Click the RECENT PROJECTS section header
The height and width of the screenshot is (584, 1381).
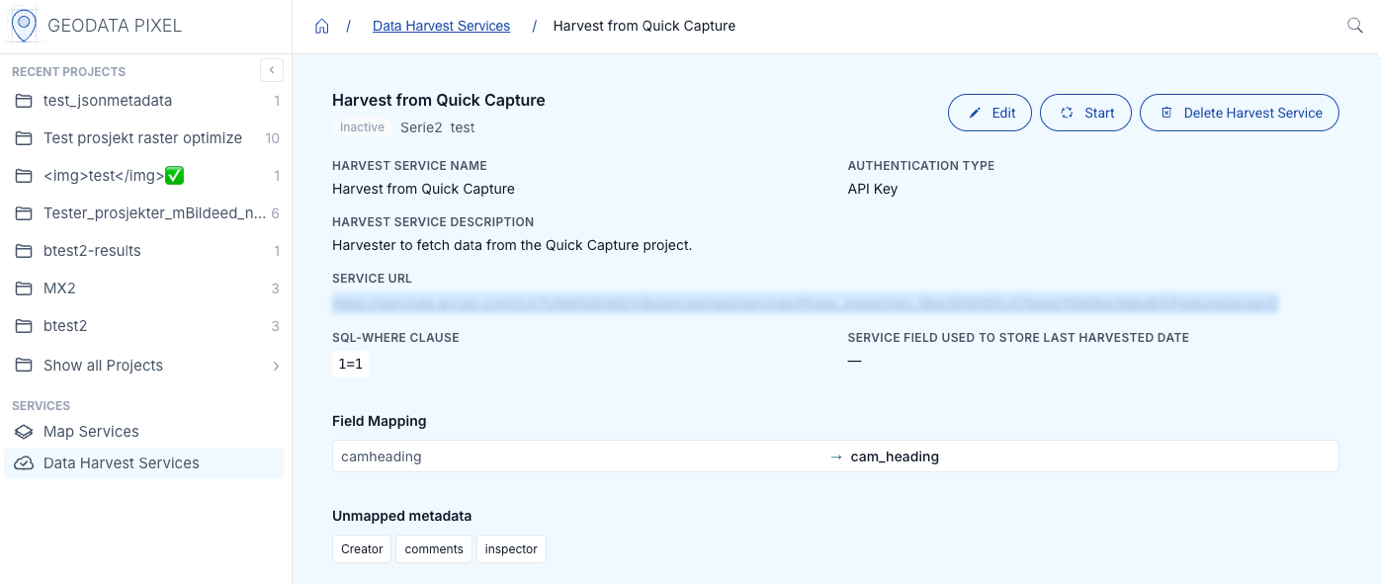69,72
